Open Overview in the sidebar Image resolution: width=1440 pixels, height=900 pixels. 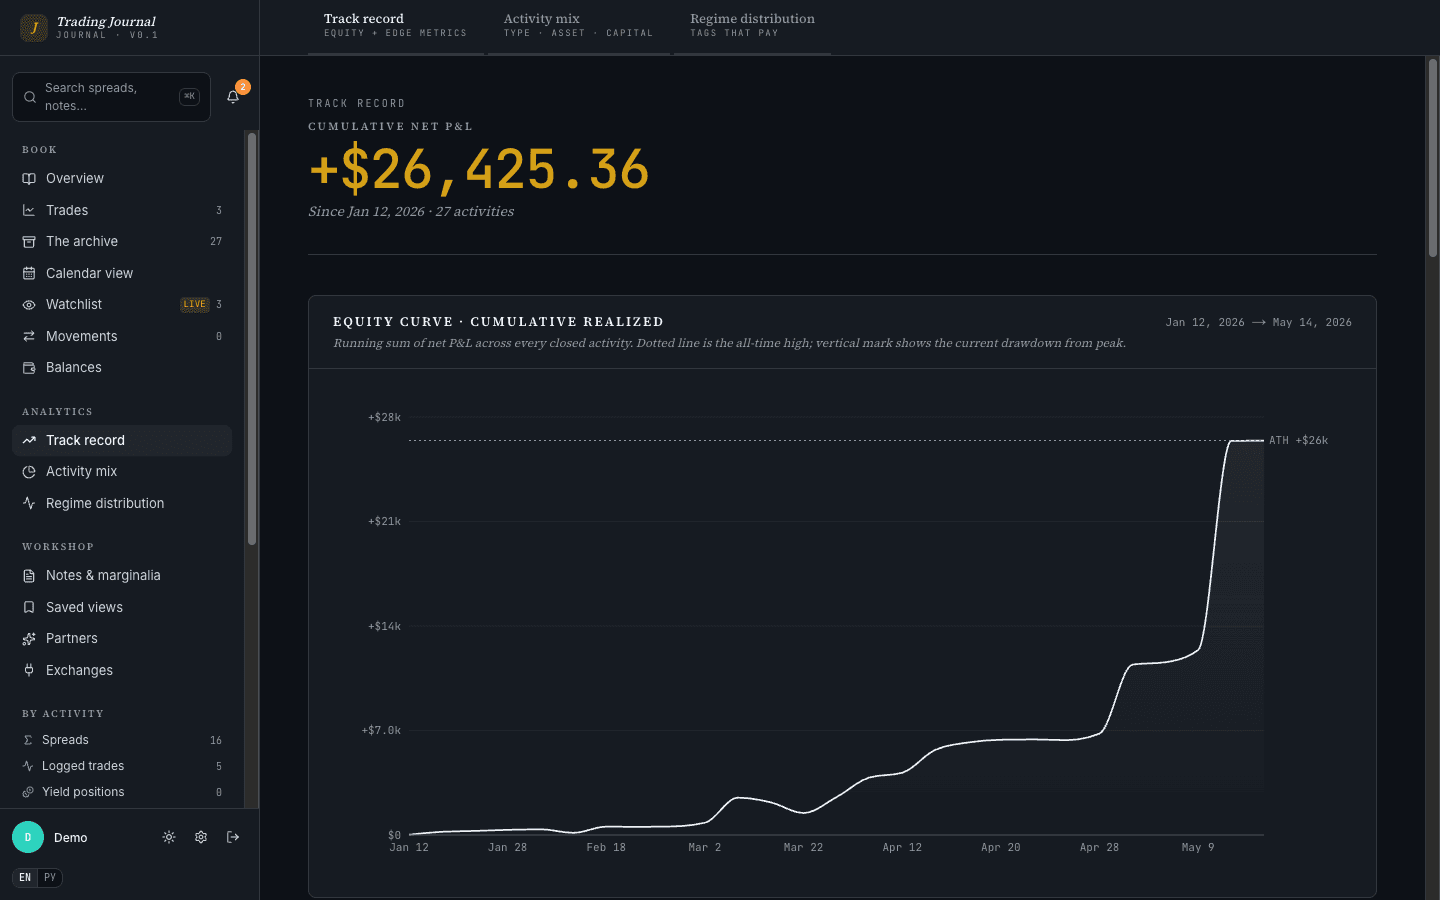[x=122, y=179]
